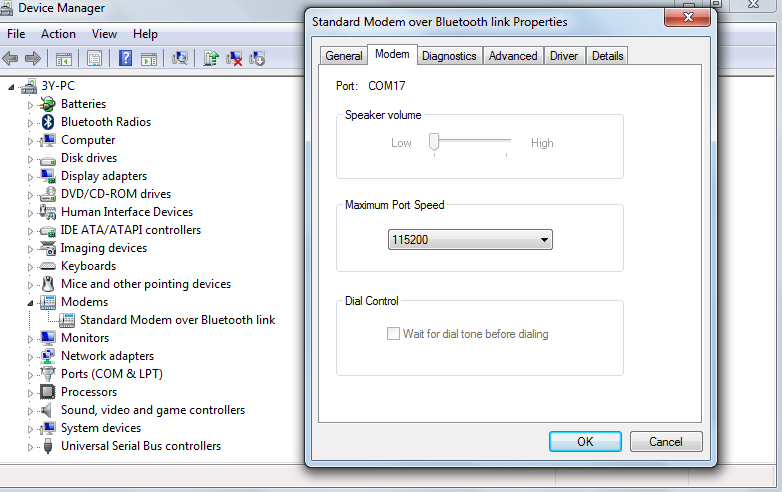Expand the Network adapters tree node

coord(30,356)
